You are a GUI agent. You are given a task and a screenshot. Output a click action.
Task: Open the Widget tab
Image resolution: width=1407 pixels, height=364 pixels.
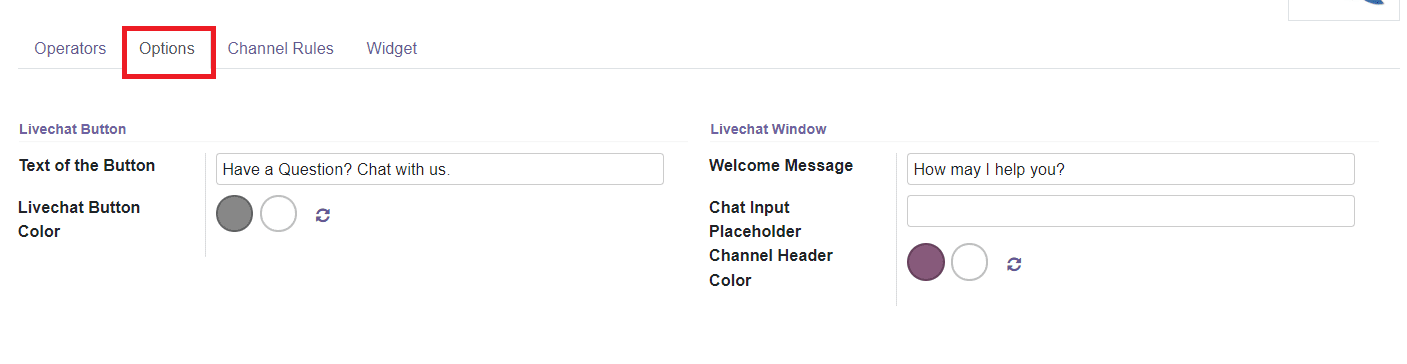point(392,48)
